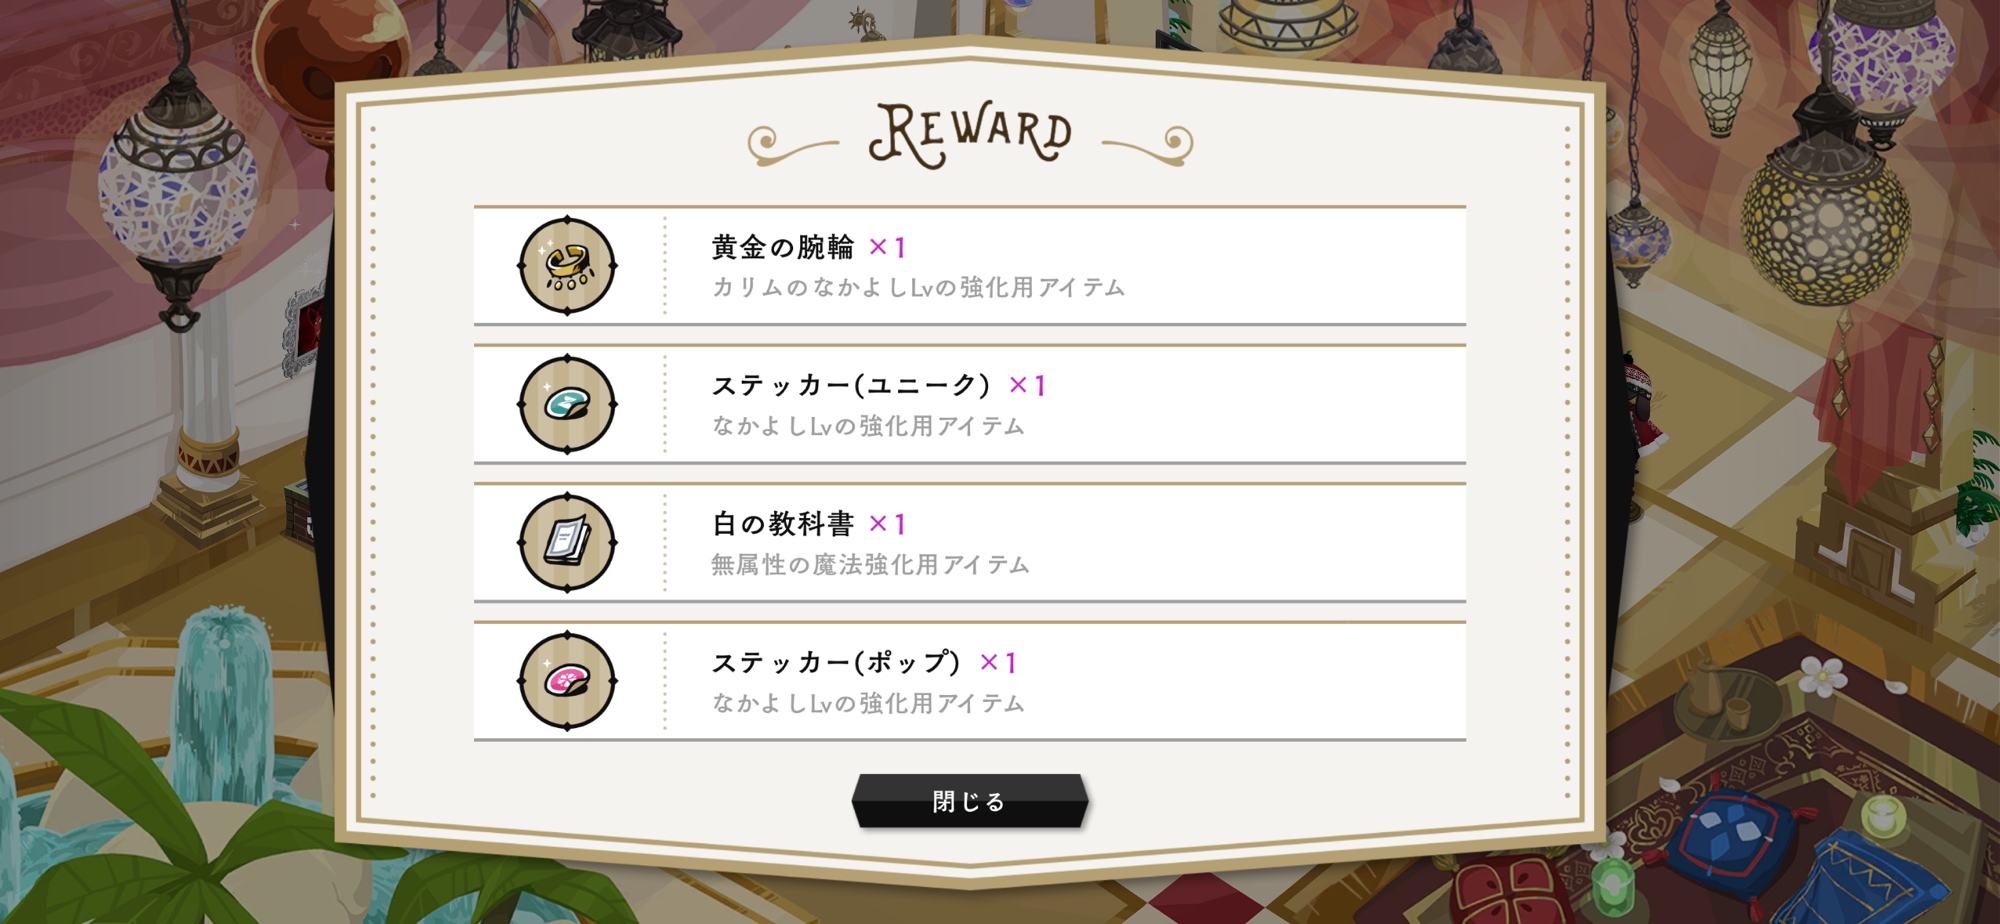Viewport: 2000px width, 924px height.
Task: Tap the pink Pop sticker icon
Action: point(567,681)
